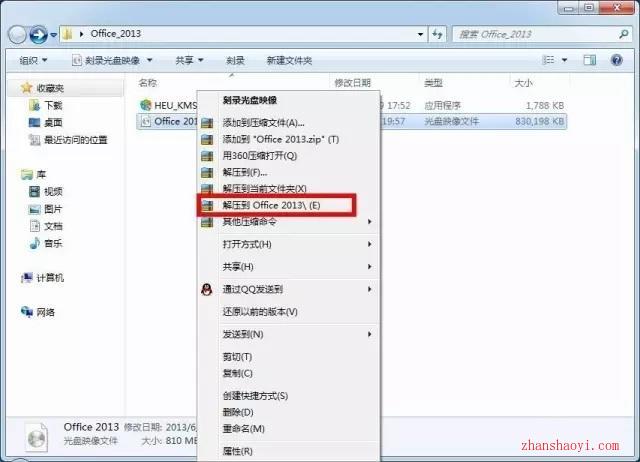Choose 剪切(T) in context menu
This screenshot has width=640, height=462.
289,357
